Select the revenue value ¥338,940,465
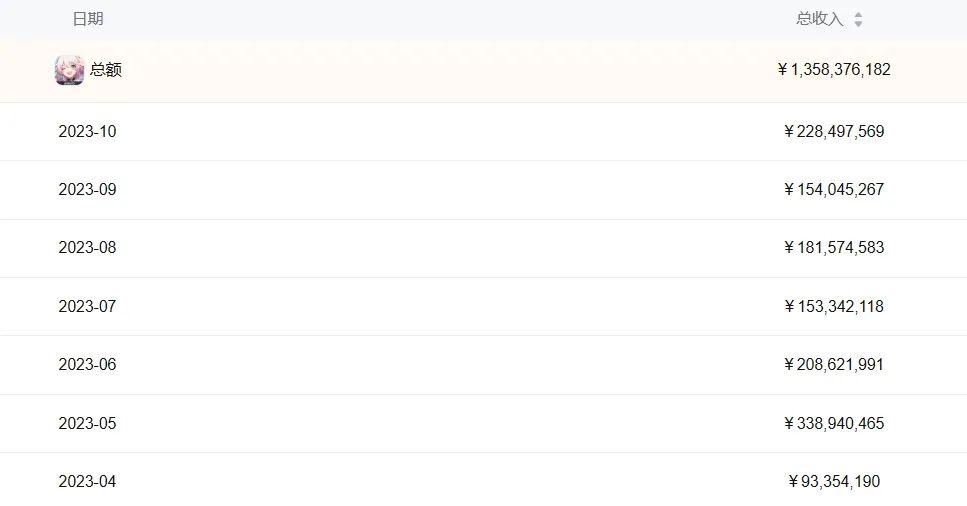Screen dimensions: 967x506 834,423
